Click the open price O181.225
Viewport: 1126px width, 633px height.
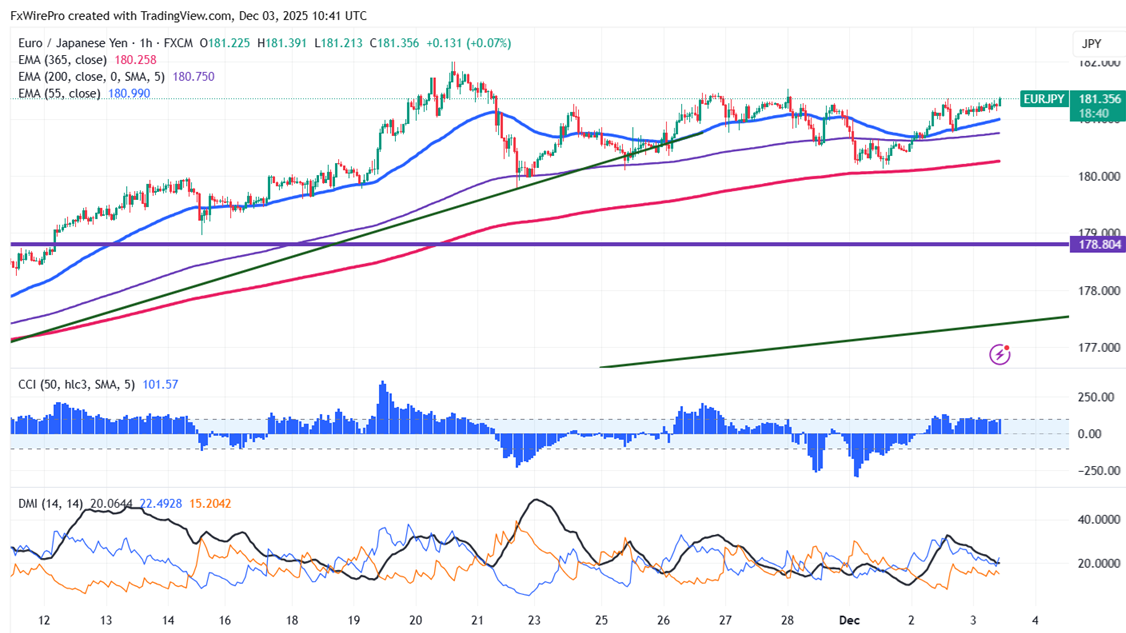click(225, 43)
